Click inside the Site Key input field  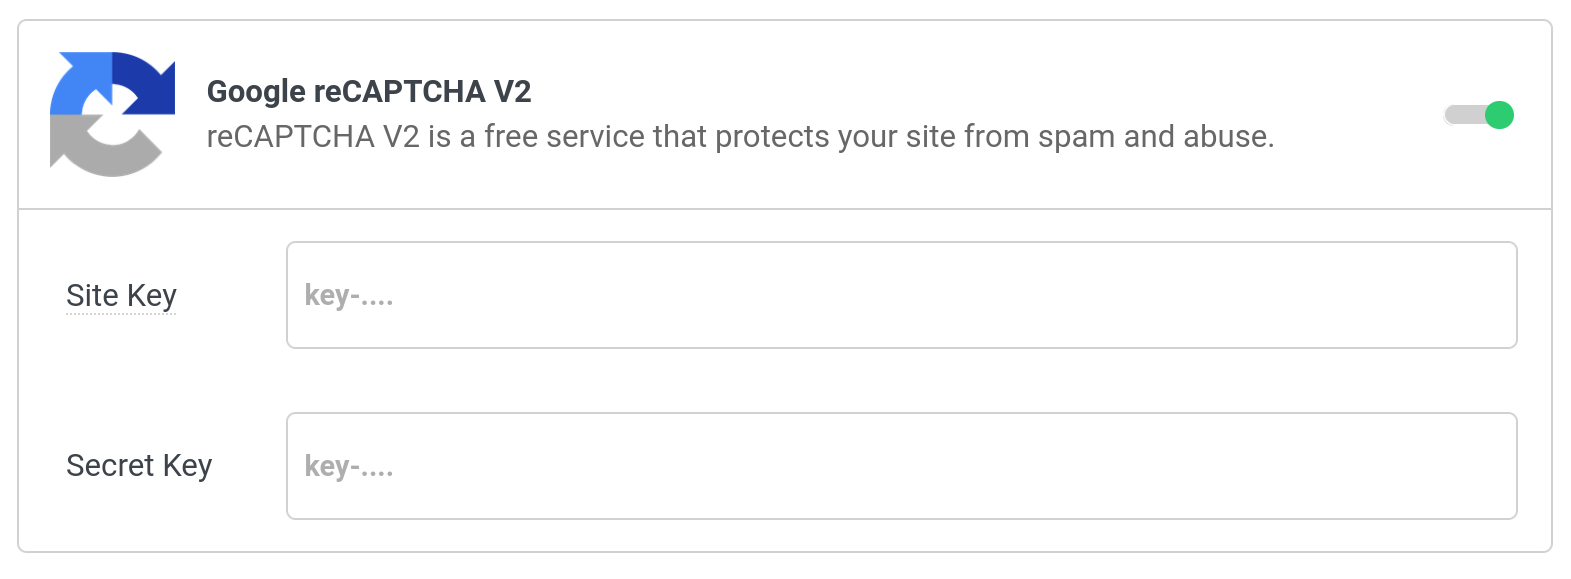coord(900,295)
